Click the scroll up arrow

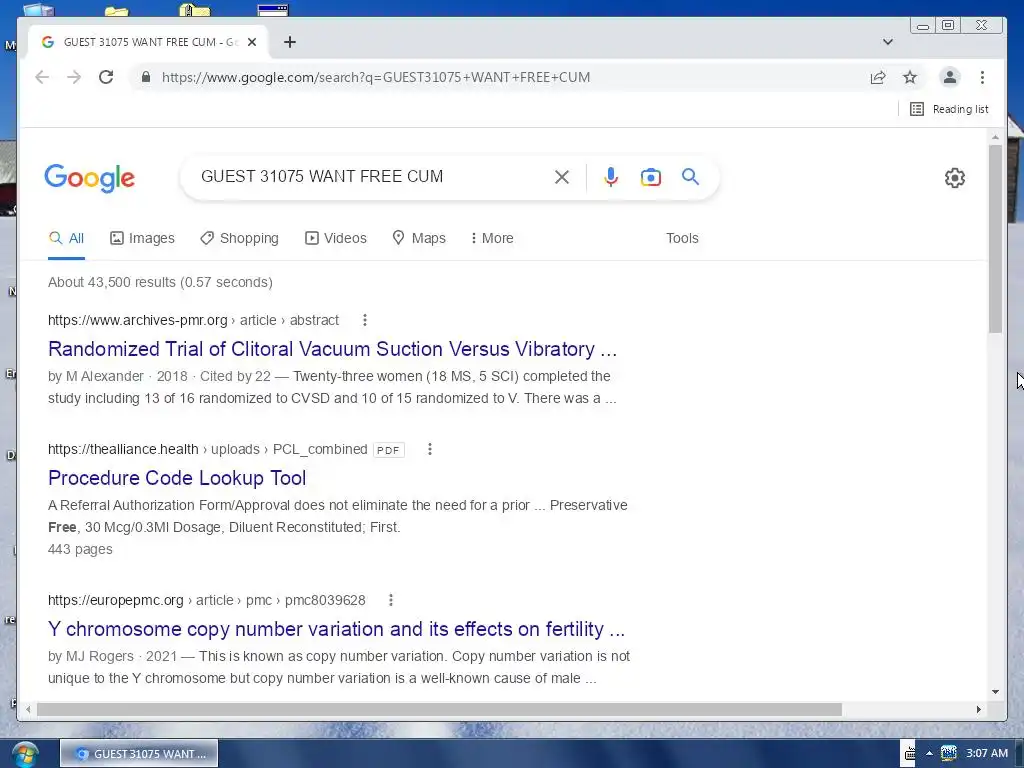coord(995,137)
